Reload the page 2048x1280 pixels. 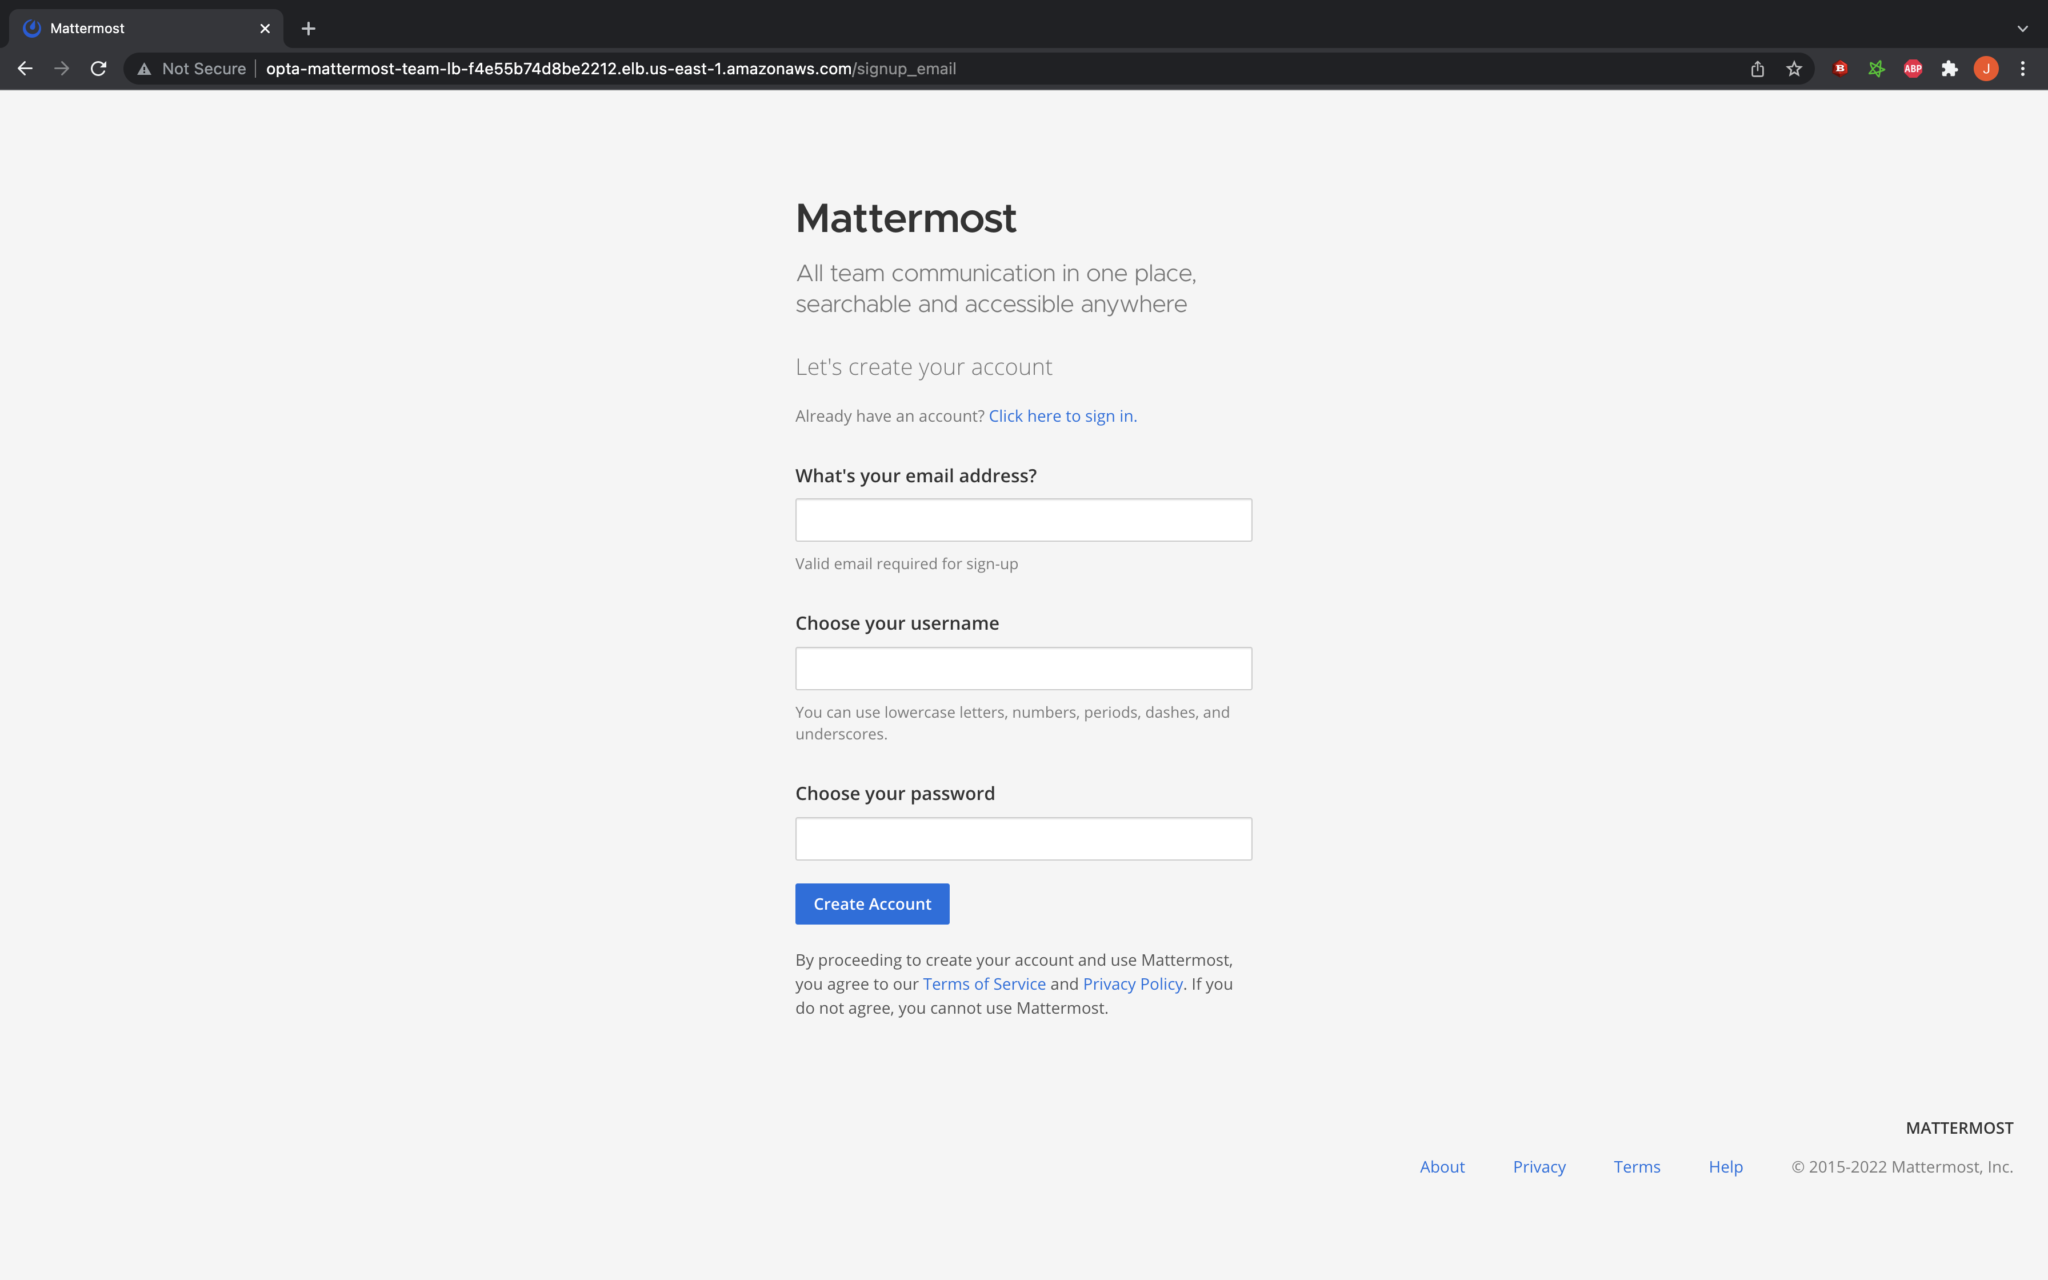tap(99, 68)
